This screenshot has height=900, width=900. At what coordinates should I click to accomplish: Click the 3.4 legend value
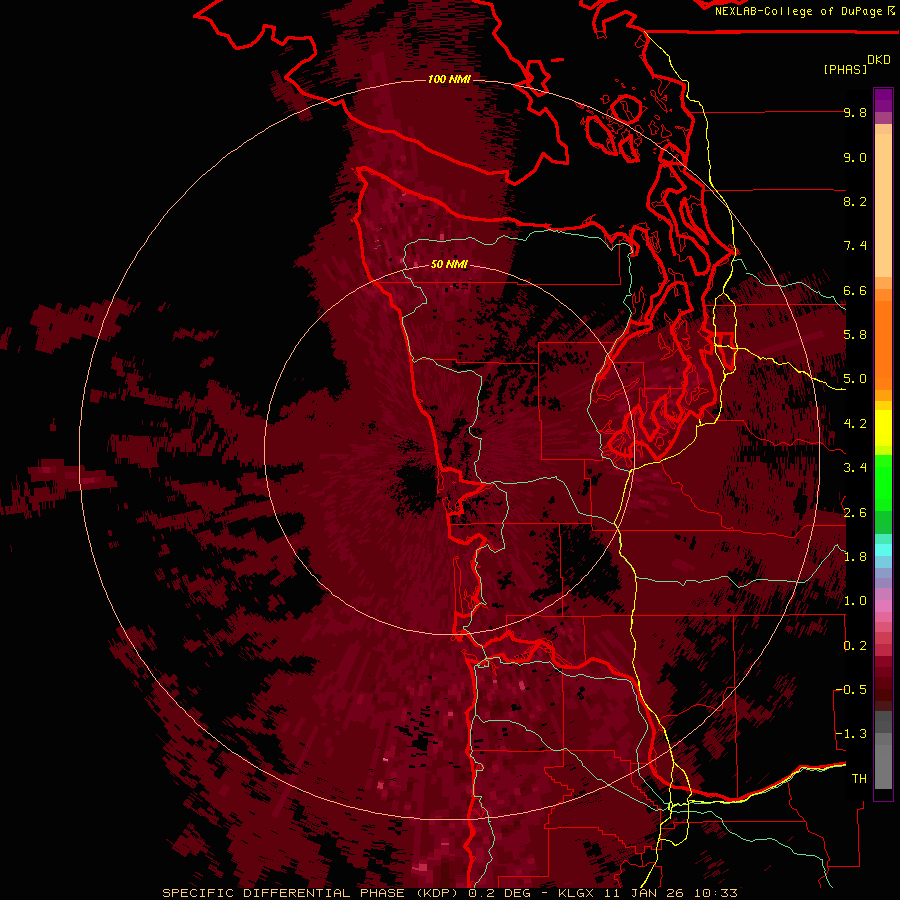click(x=855, y=468)
